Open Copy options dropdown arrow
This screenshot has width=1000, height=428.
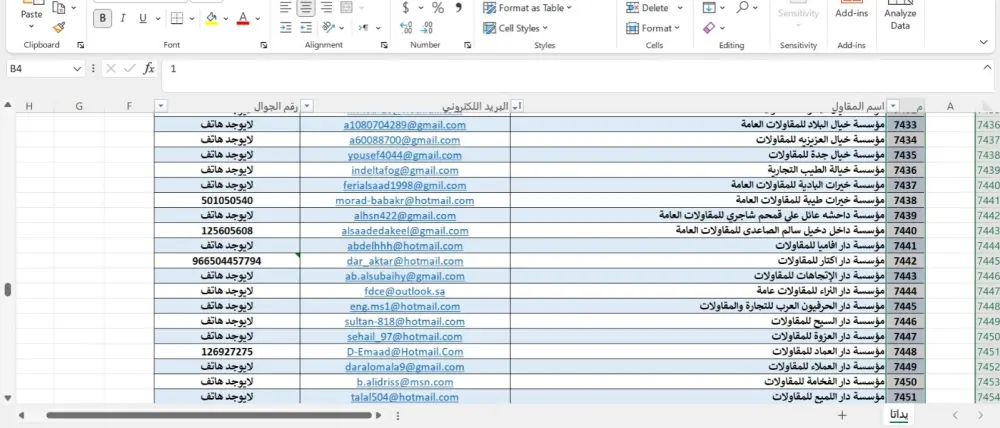(73, 8)
